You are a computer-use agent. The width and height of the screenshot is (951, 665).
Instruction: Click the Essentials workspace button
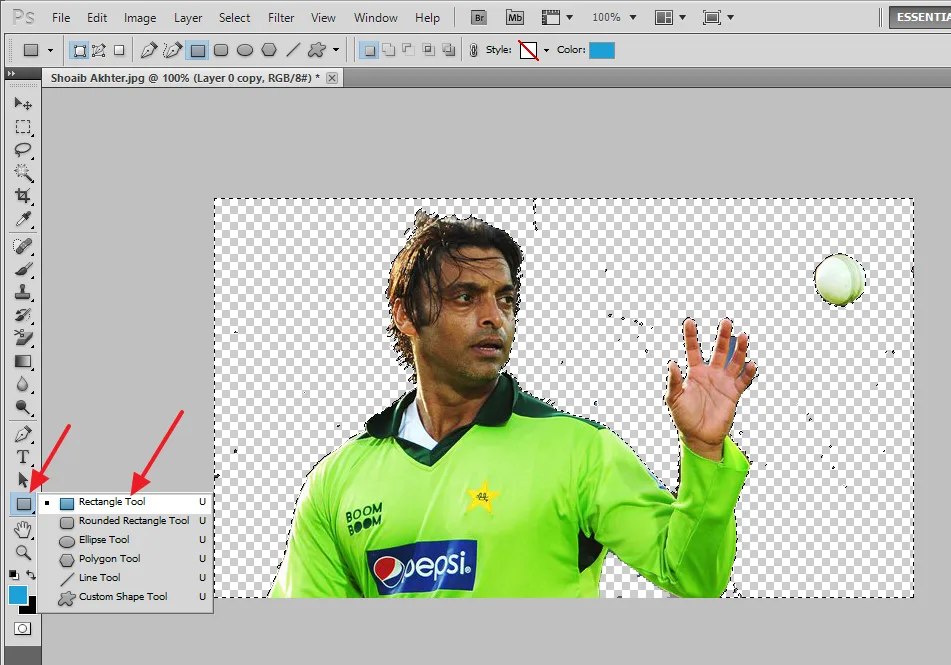(x=920, y=17)
